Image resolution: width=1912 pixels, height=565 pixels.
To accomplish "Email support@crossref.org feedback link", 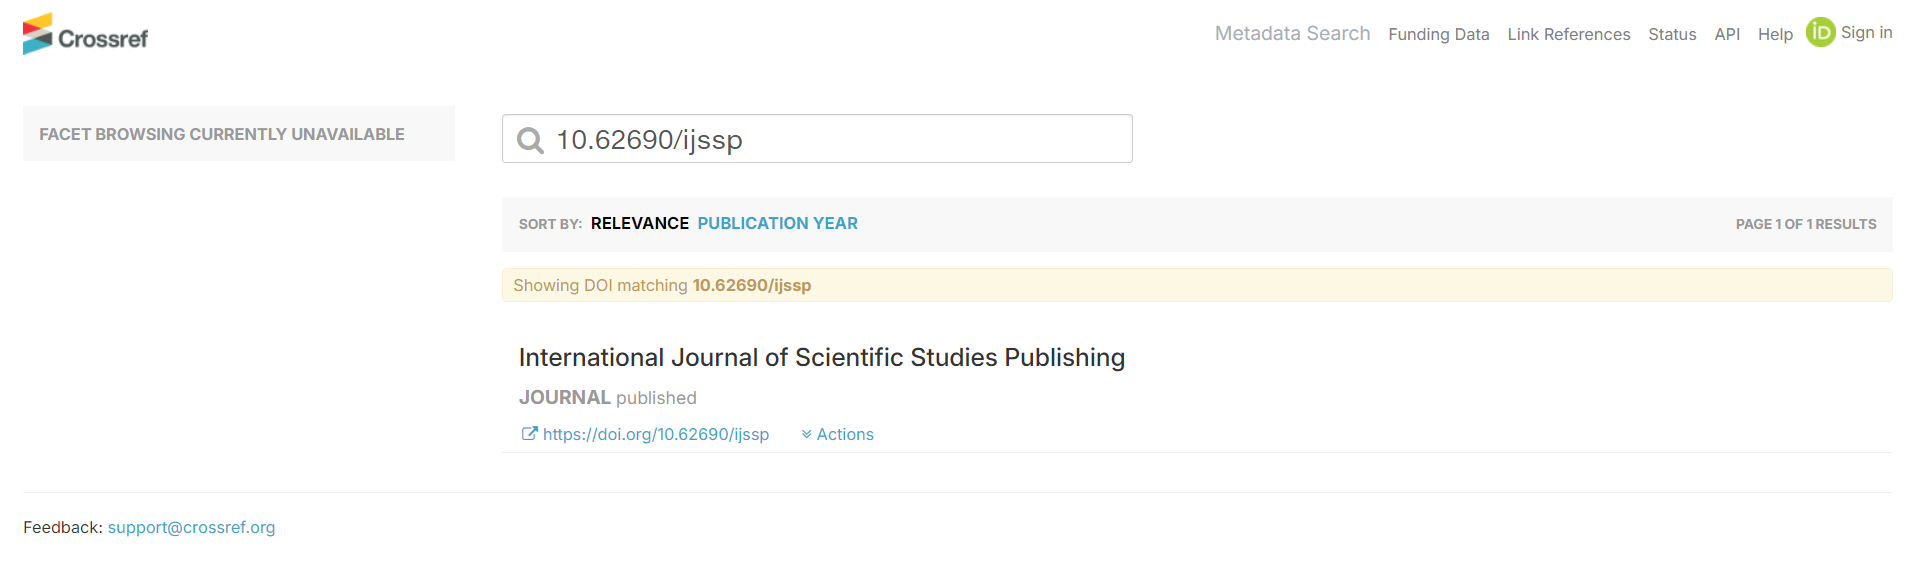I will pyautogui.click(x=191, y=527).
